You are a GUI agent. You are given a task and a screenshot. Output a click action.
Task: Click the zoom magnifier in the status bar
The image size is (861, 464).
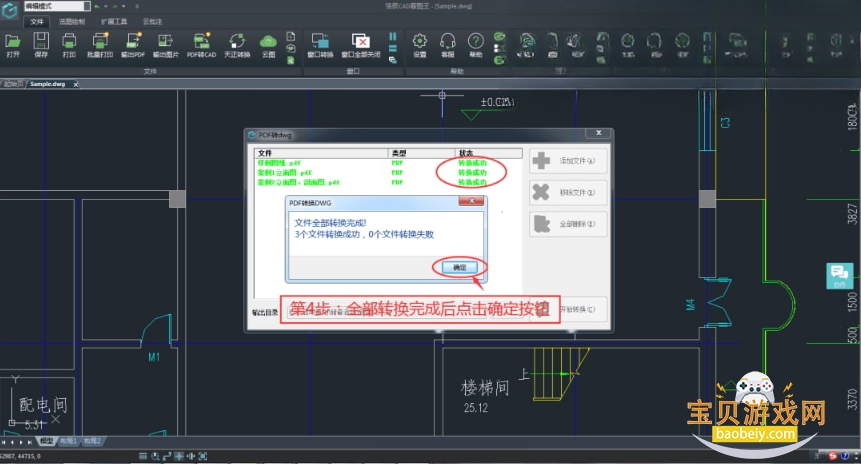[155, 456]
